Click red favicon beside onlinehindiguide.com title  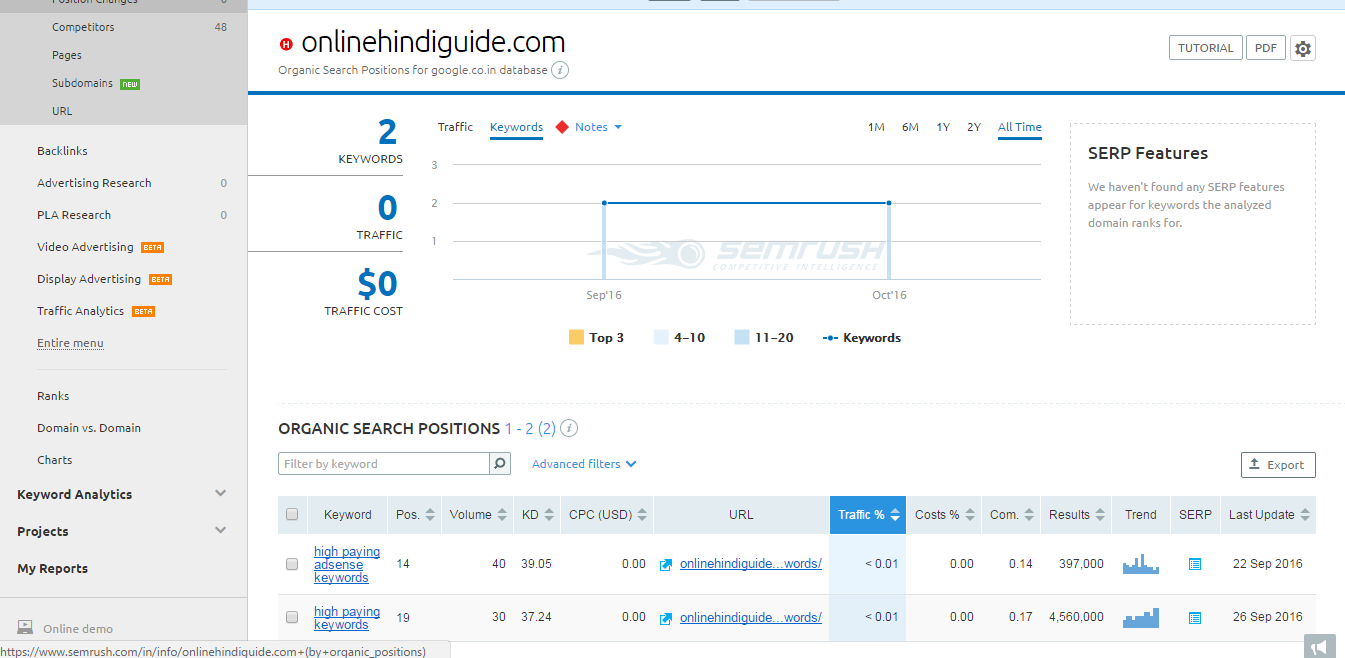click(287, 44)
